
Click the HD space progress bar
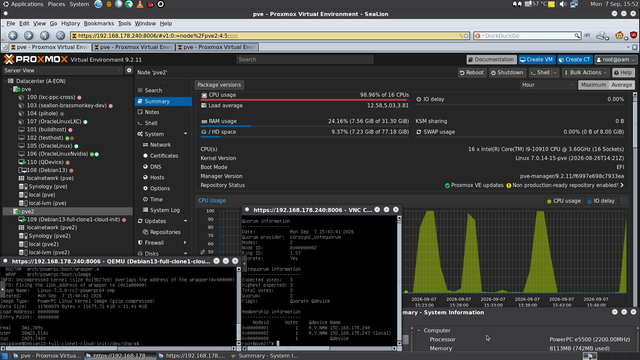pyautogui.click(x=304, y=137)
